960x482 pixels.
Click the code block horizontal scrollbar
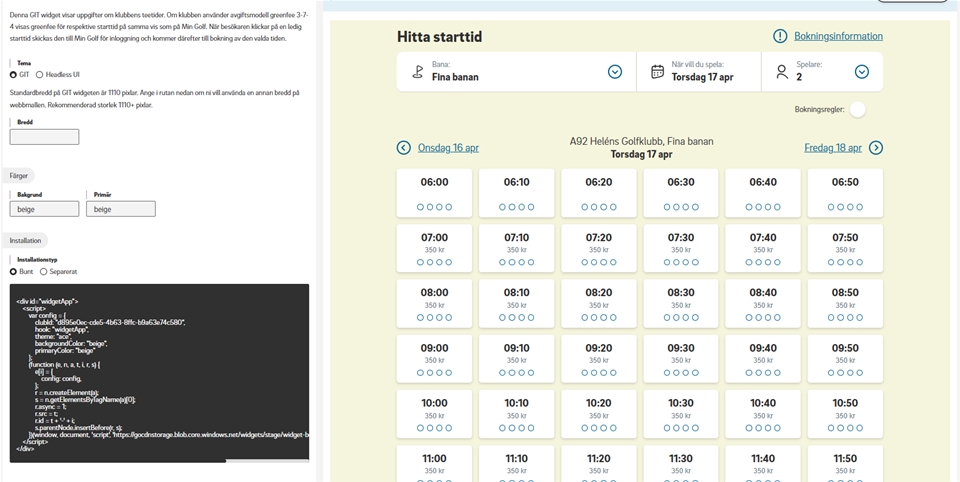(118, 461)
